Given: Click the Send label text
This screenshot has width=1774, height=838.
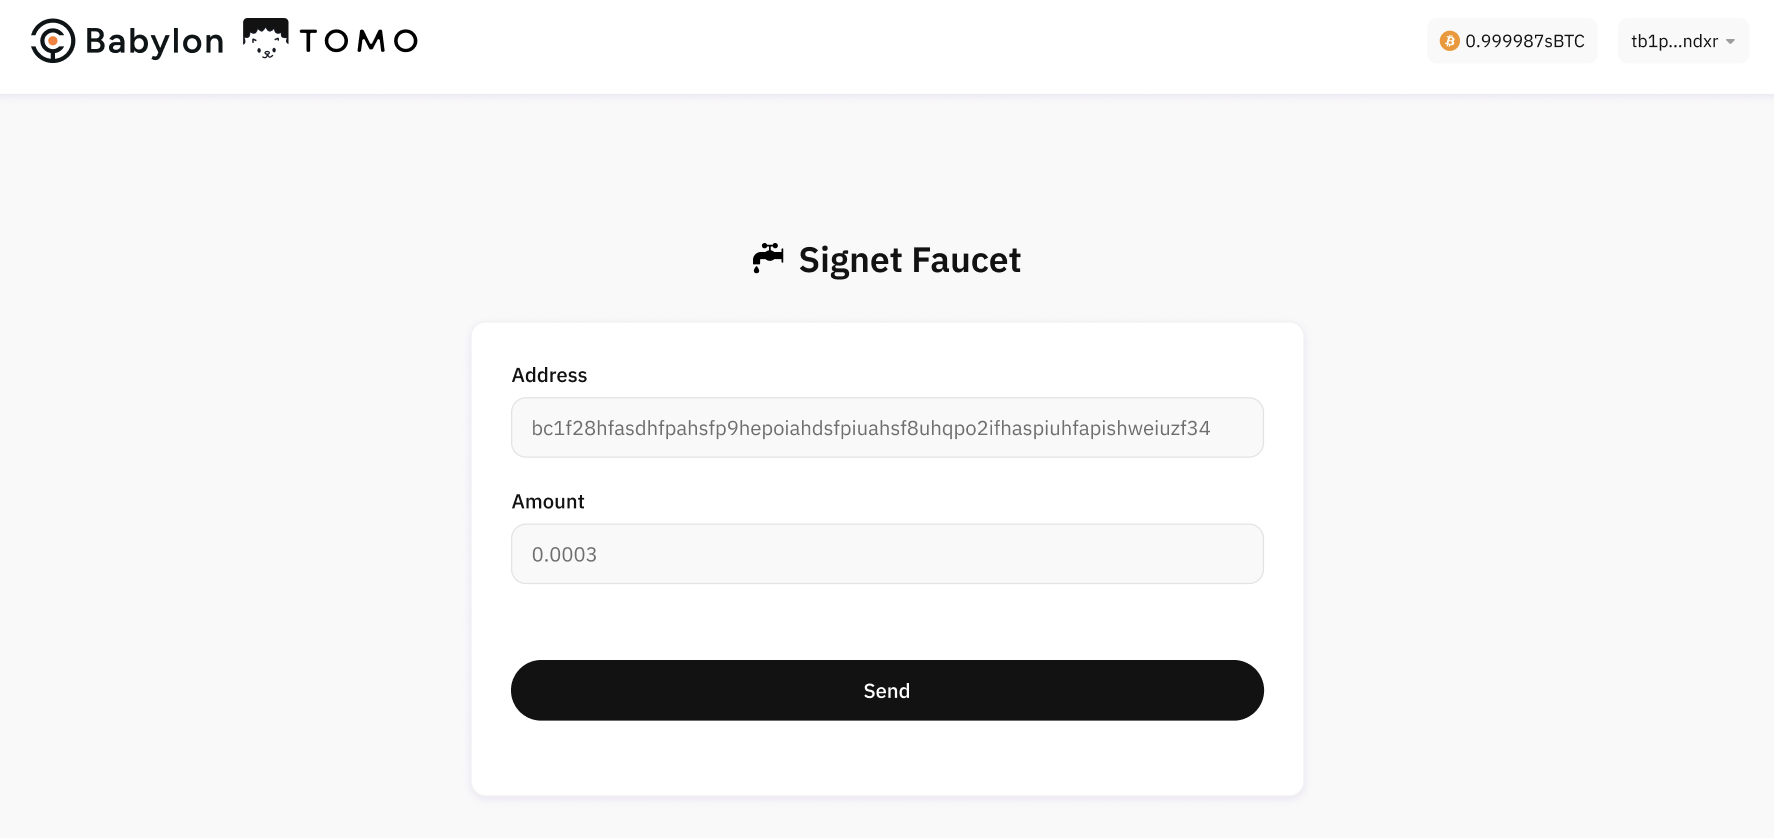Looking at the screenshot, I should coord(887,691).
